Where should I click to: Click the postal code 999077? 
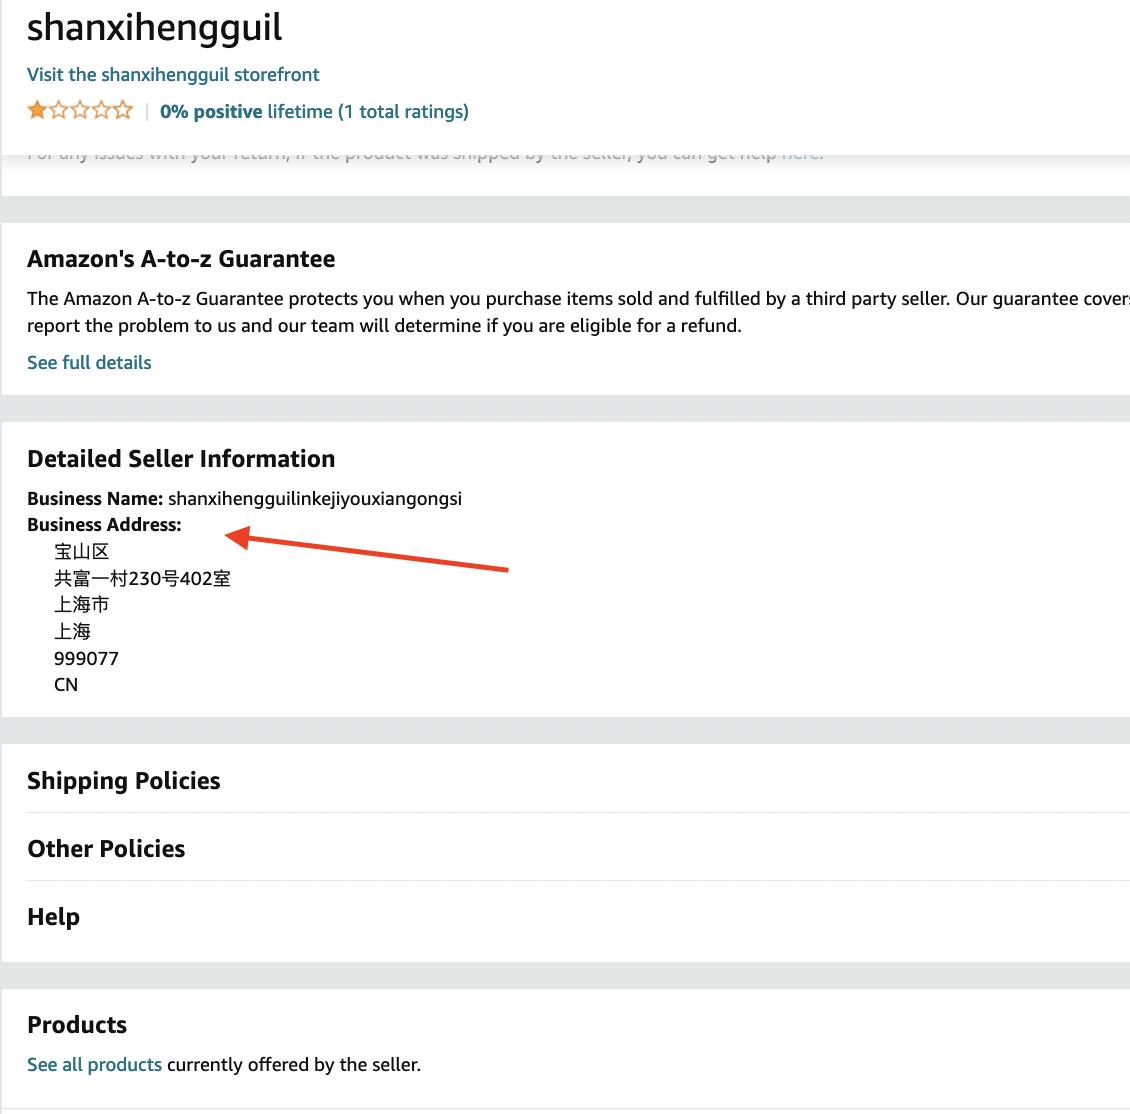click(86, 659)
